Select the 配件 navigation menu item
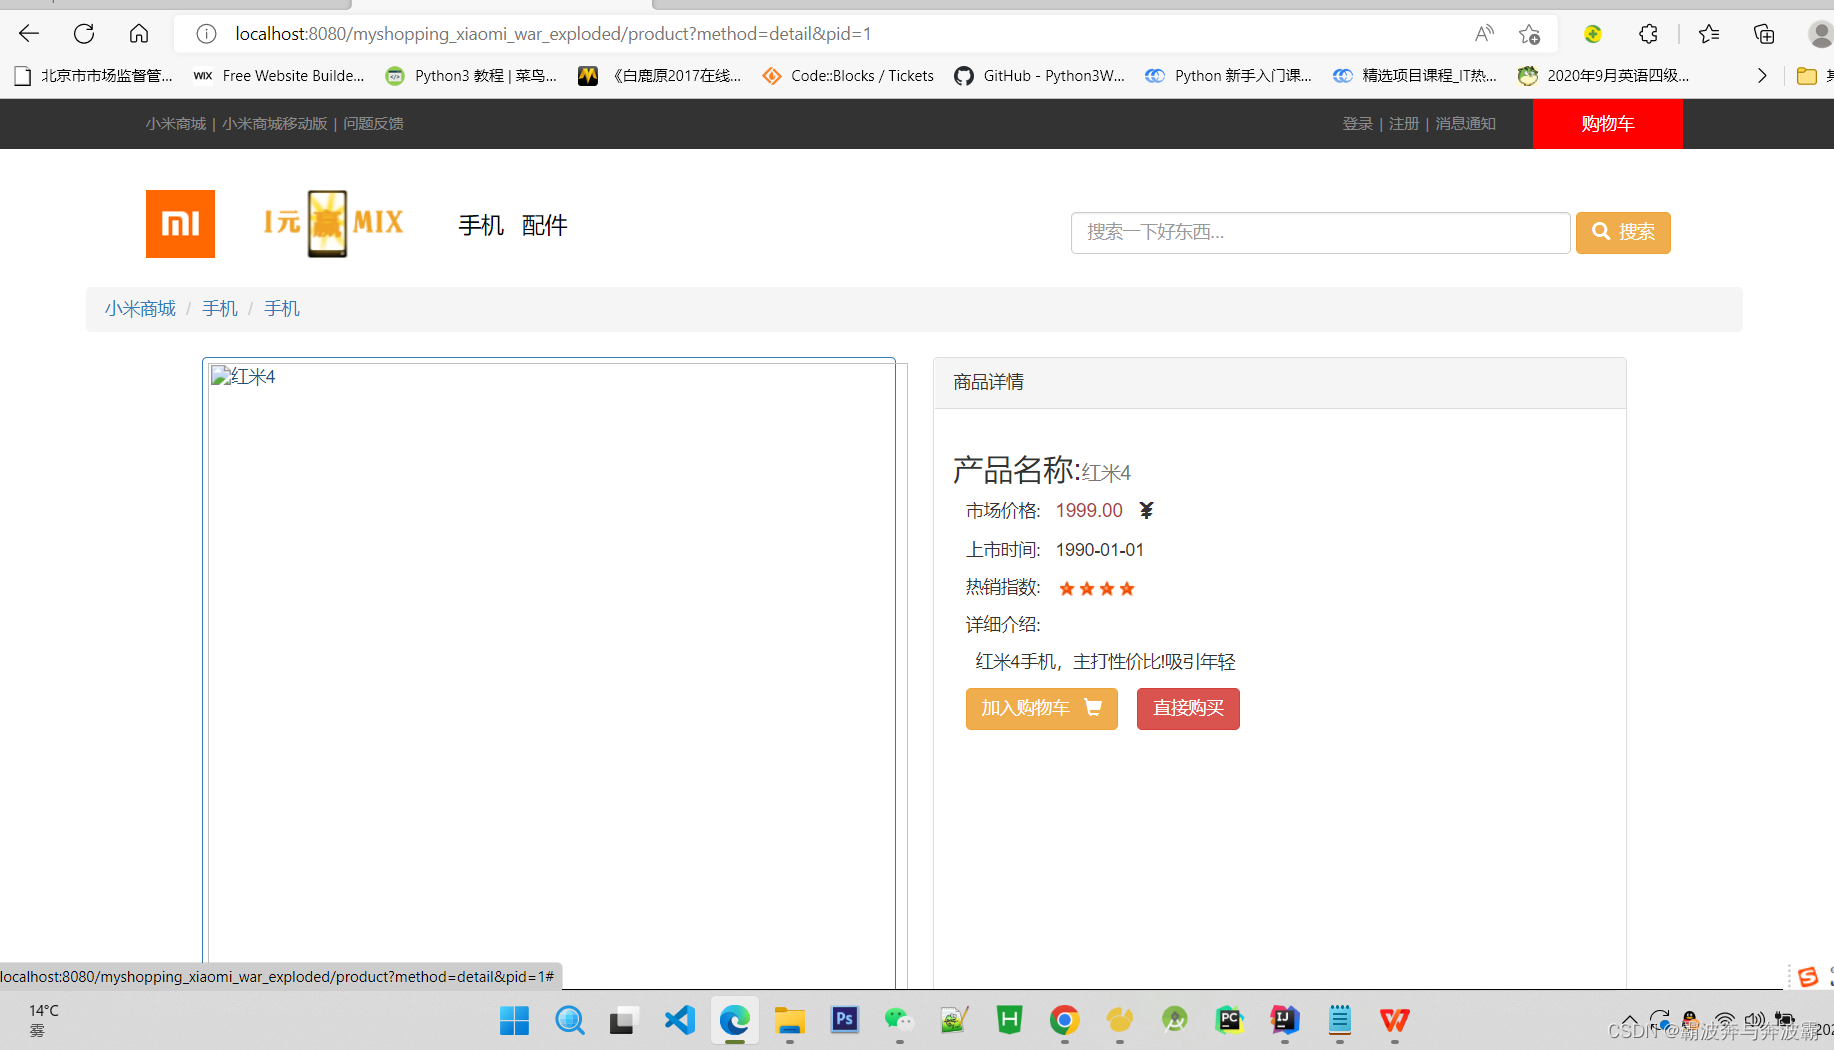This screenshot has width=1834, height=1050. 544,225
